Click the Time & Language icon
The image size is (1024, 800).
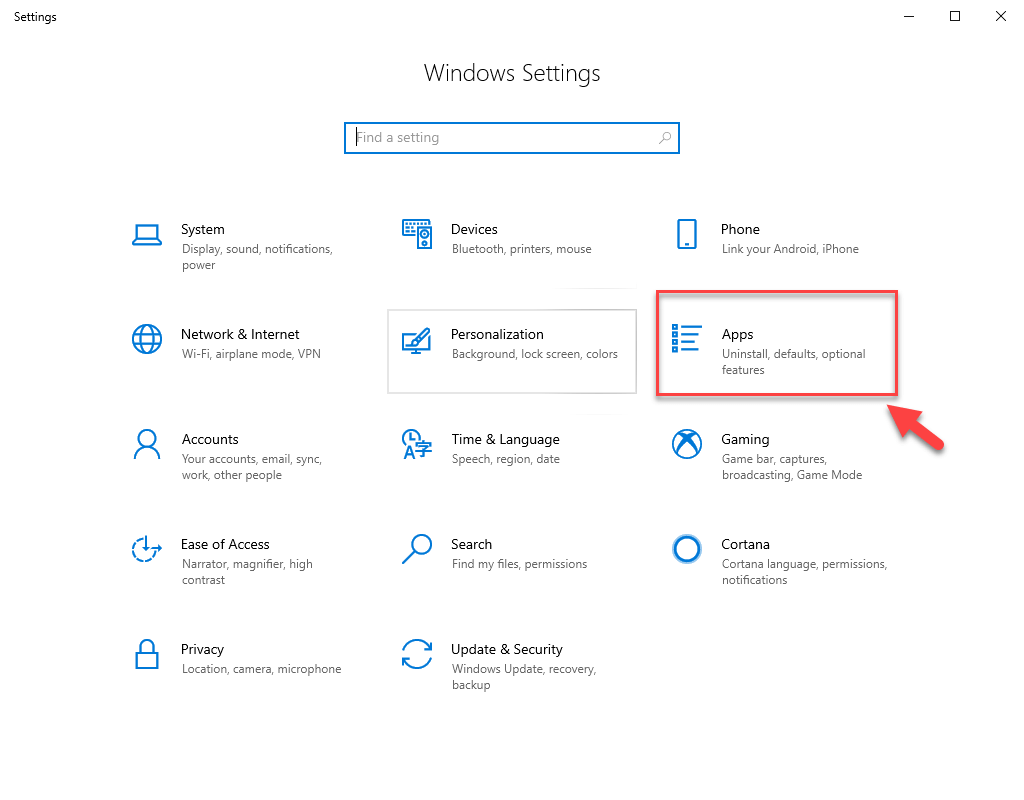(x=417, y=444)
